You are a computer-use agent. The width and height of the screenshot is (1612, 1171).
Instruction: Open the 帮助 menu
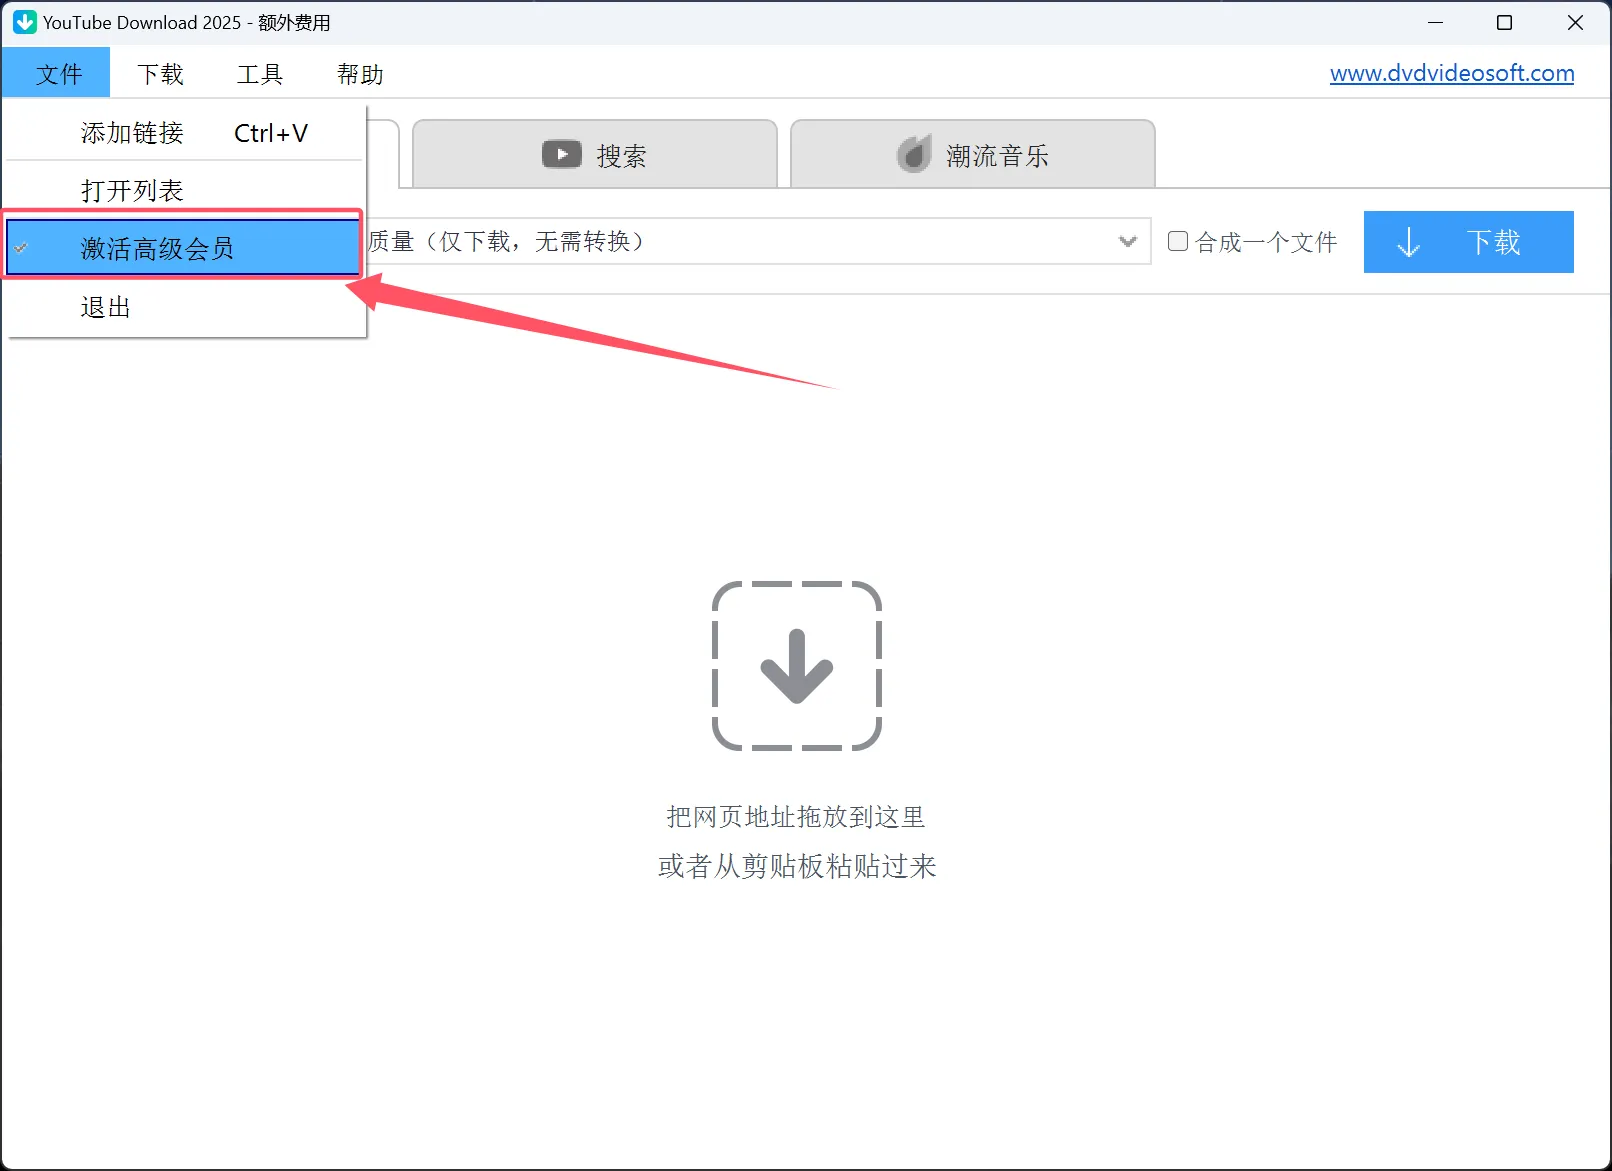pos(360,74)
